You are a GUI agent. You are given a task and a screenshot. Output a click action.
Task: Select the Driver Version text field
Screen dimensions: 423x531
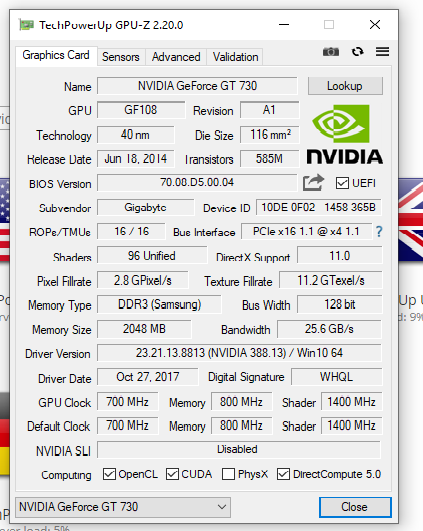[239, 353]
